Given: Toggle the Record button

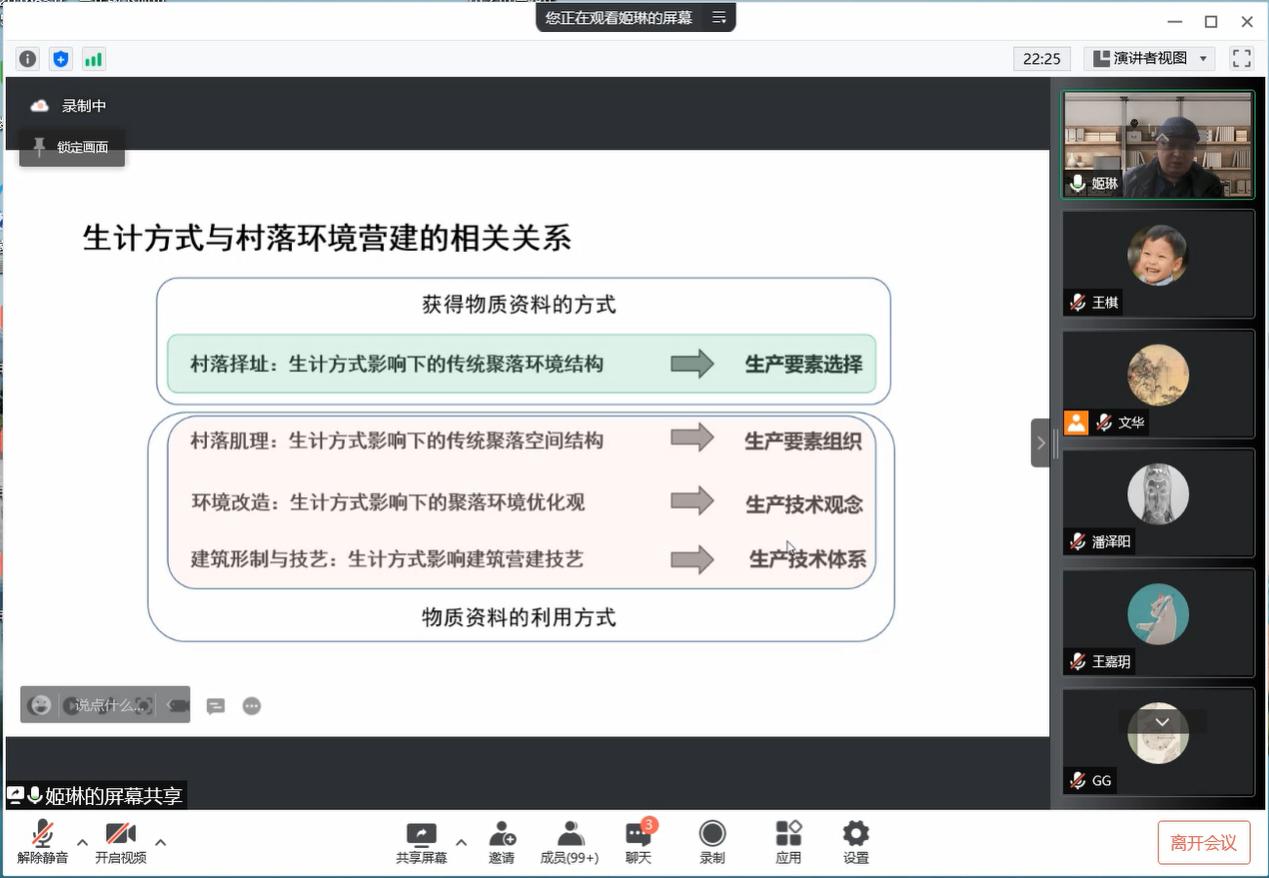Looking at the screenshot, I should point(712,842).
